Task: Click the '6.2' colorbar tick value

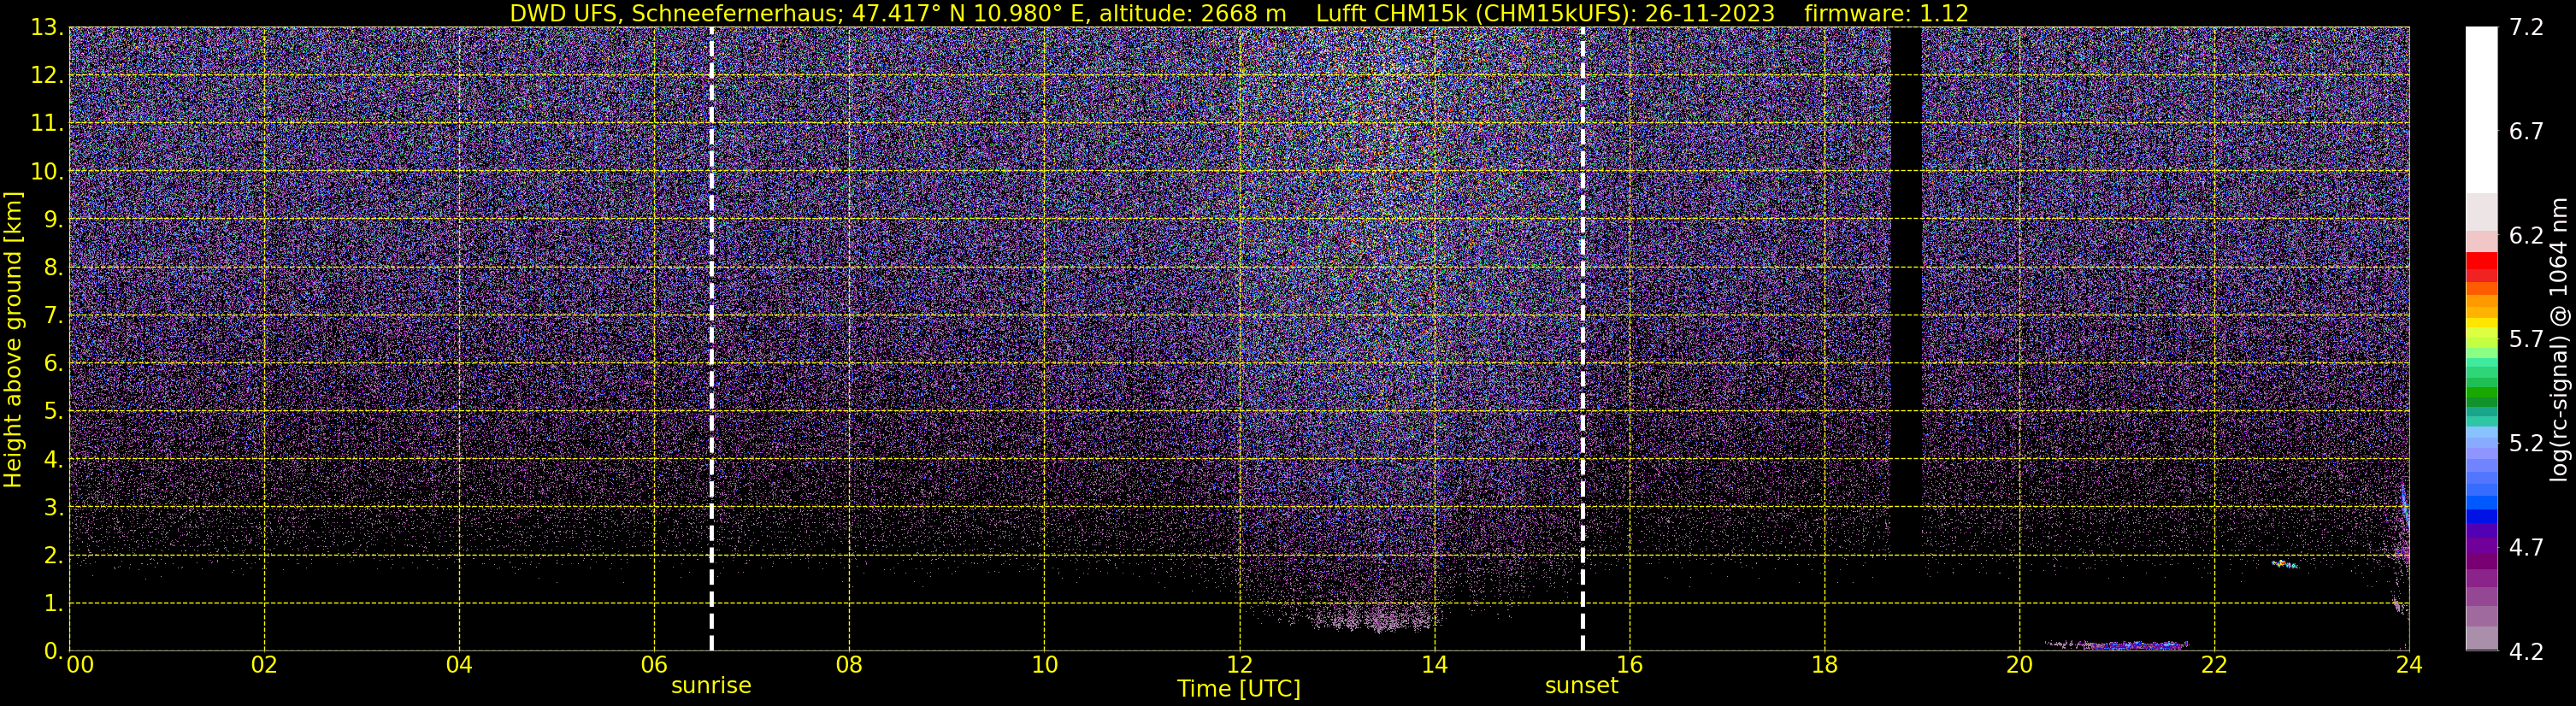Action: (x=2526, y=235)
